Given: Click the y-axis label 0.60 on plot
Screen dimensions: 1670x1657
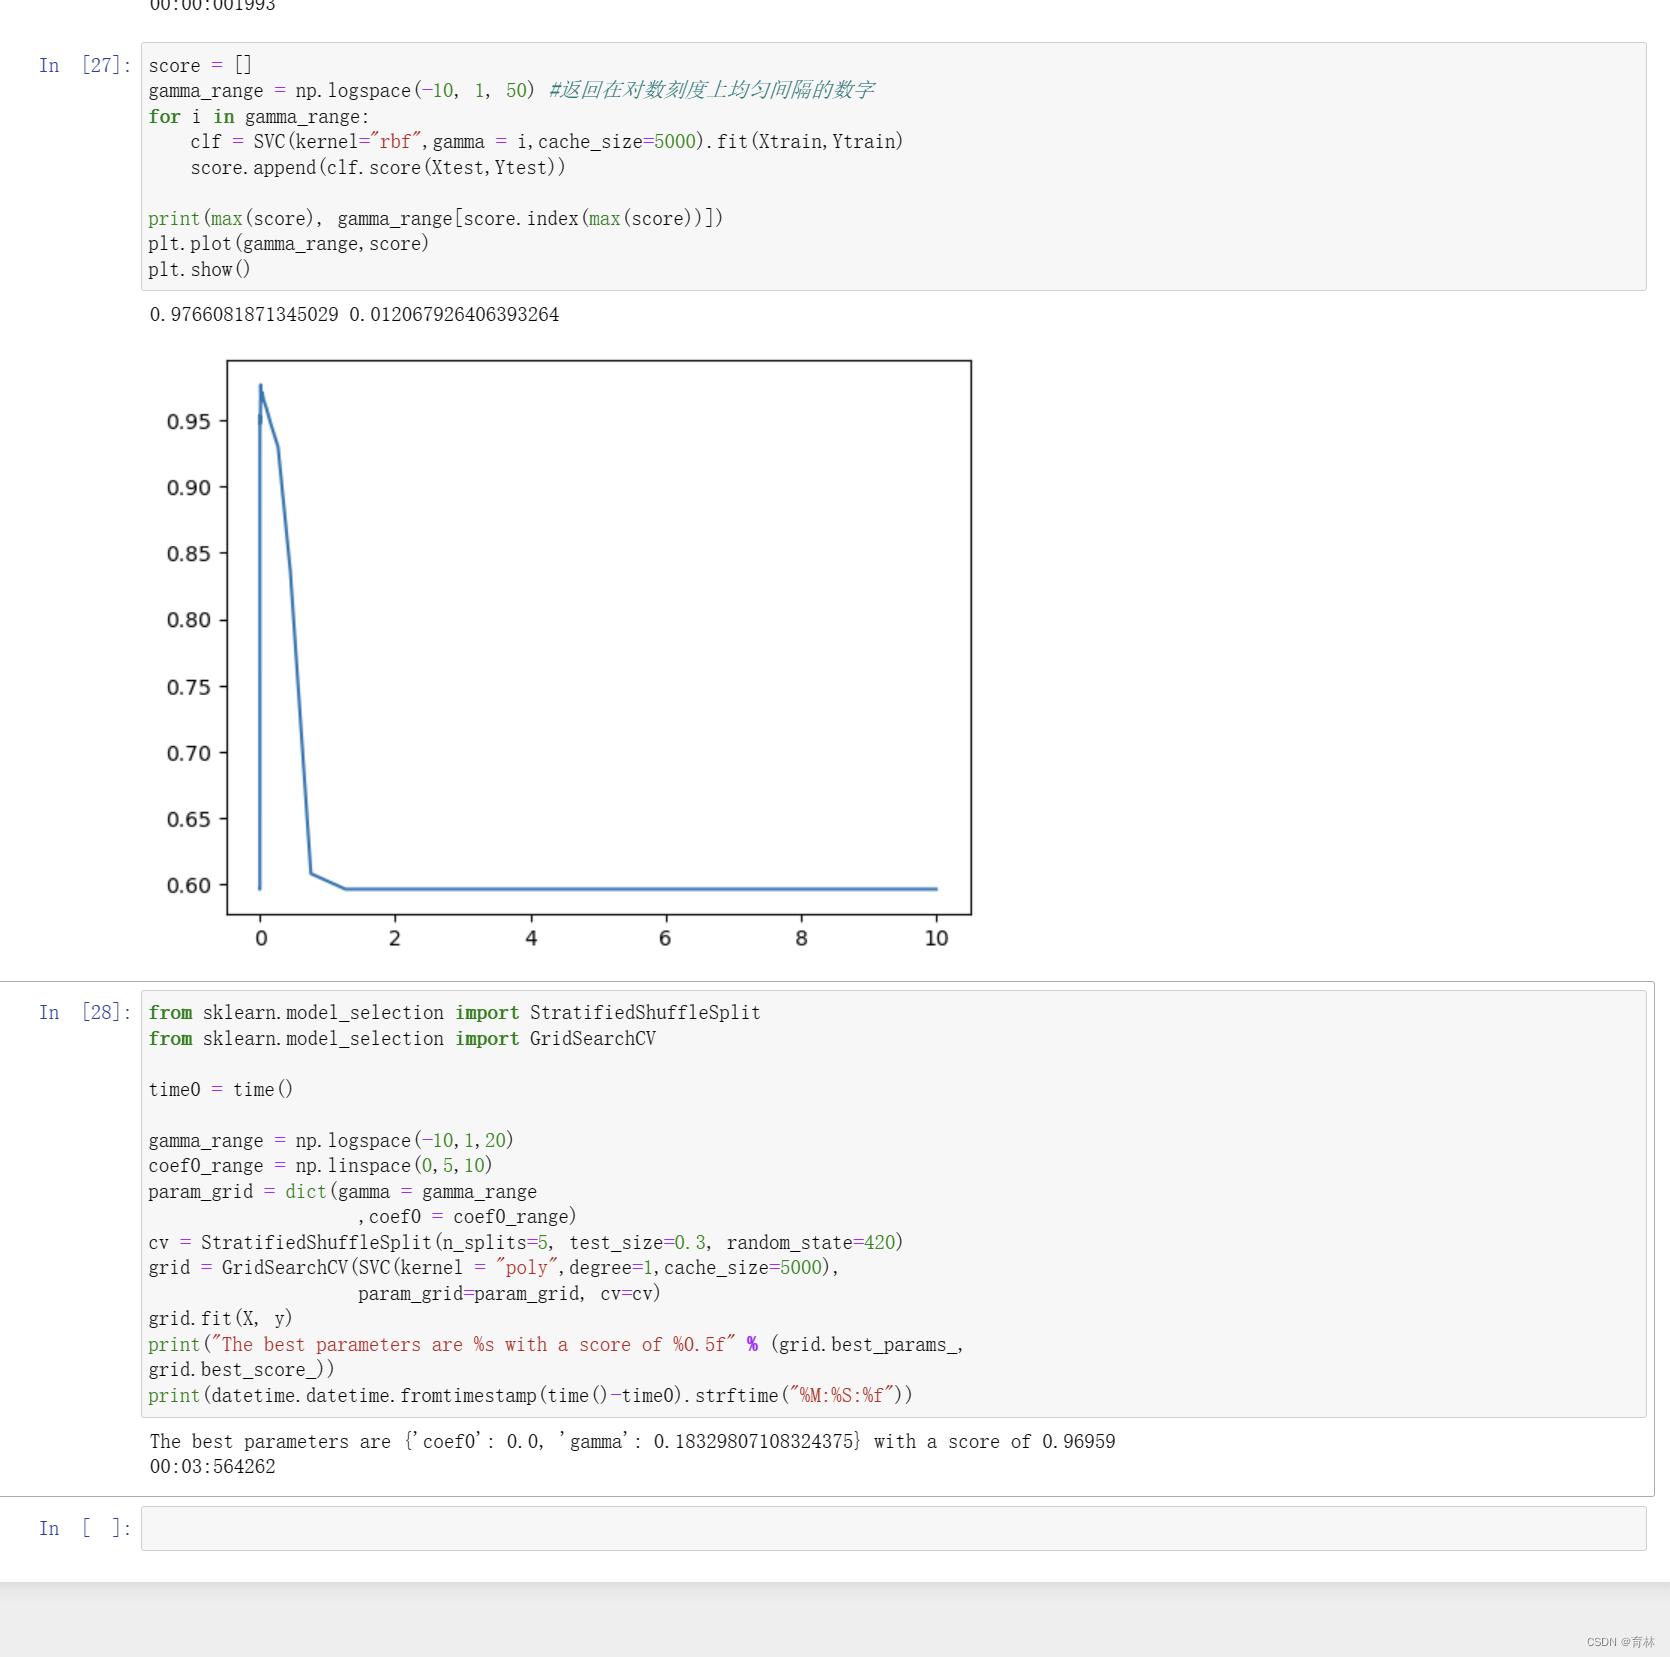Looking at the screenshot, I should point(188,885).
